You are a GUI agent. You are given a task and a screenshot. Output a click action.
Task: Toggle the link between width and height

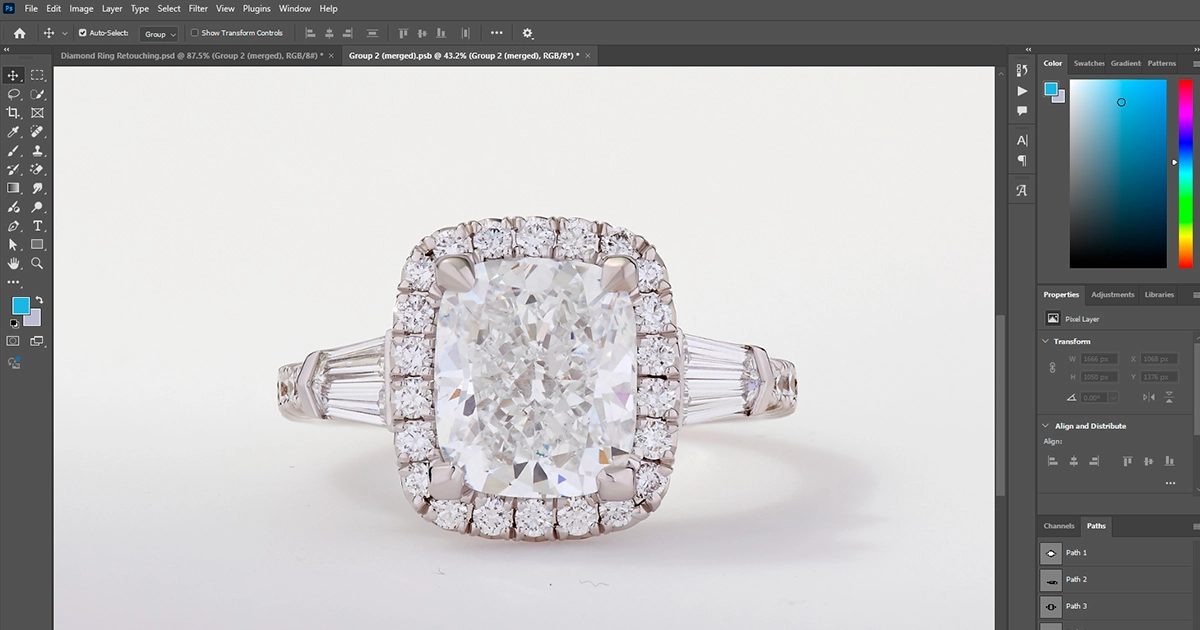pos(1052,365)
